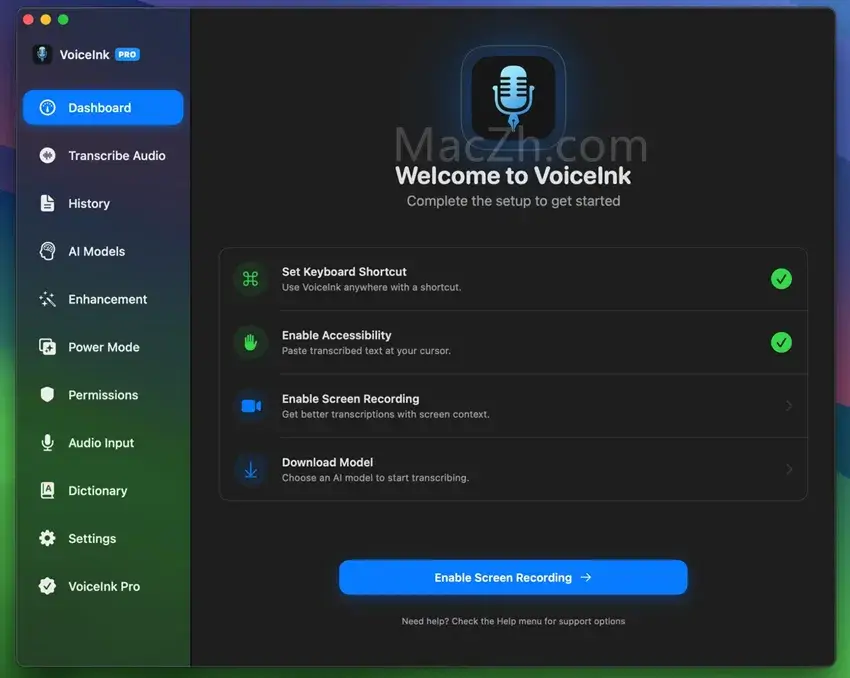
Task: Open the Permissions section
Action: pyautogui.click(x=103, y=395)
